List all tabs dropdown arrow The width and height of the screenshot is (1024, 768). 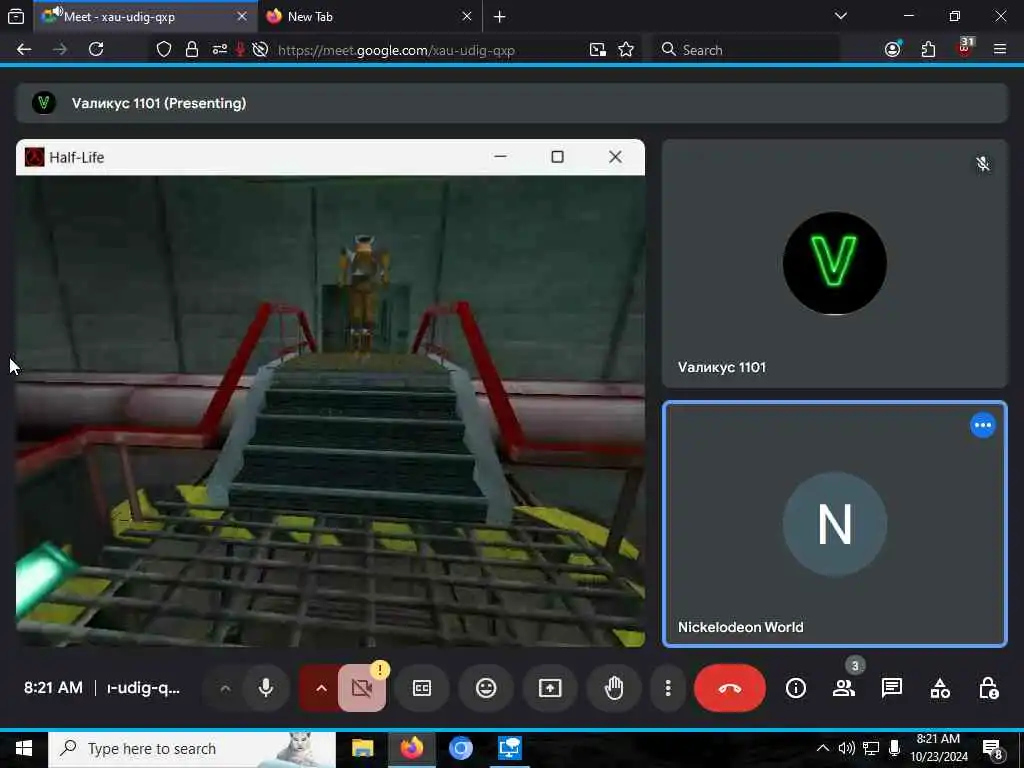[840, 16]
